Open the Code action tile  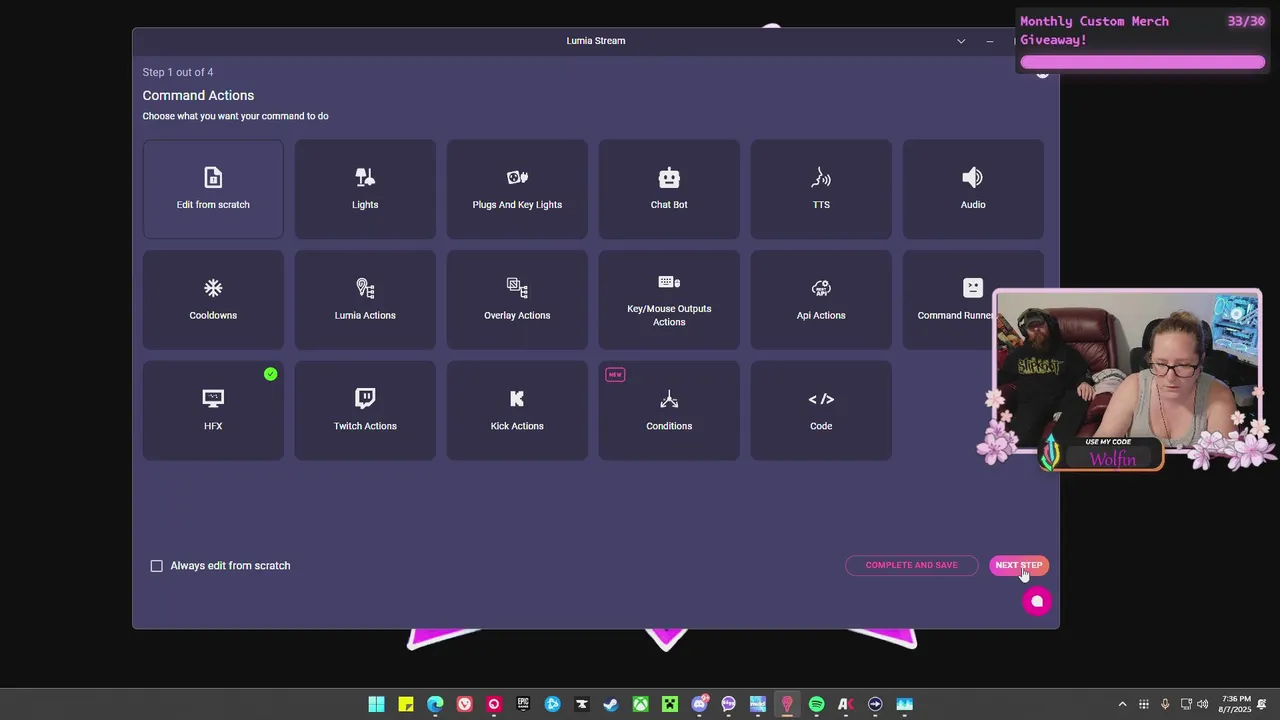(x=821, y=411)
